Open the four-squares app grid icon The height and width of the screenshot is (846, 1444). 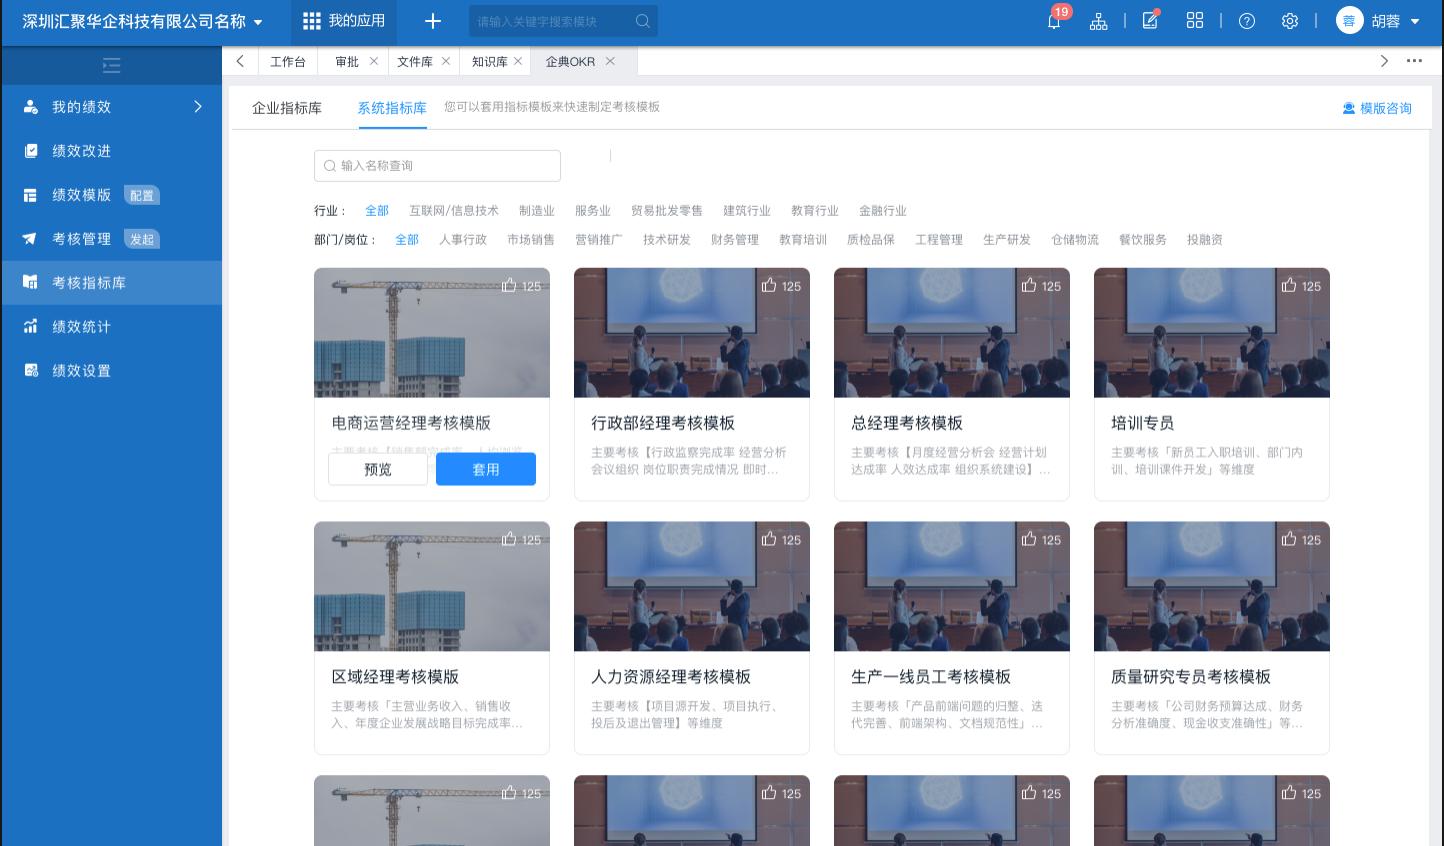1195,20
